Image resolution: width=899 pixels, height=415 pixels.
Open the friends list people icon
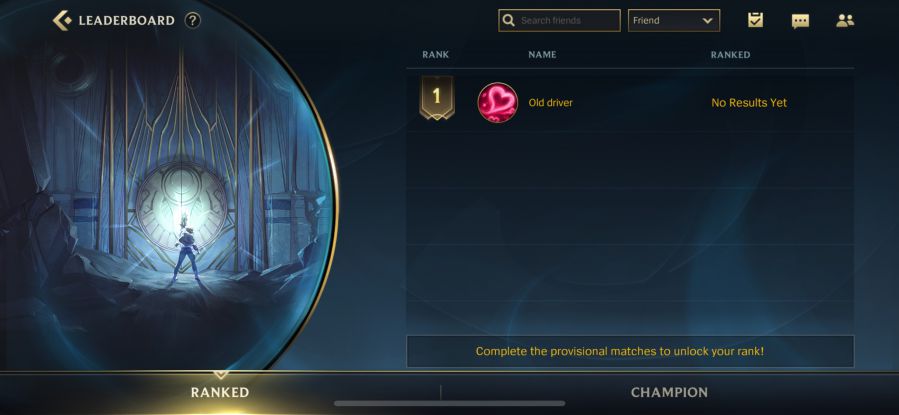(845, 21)
